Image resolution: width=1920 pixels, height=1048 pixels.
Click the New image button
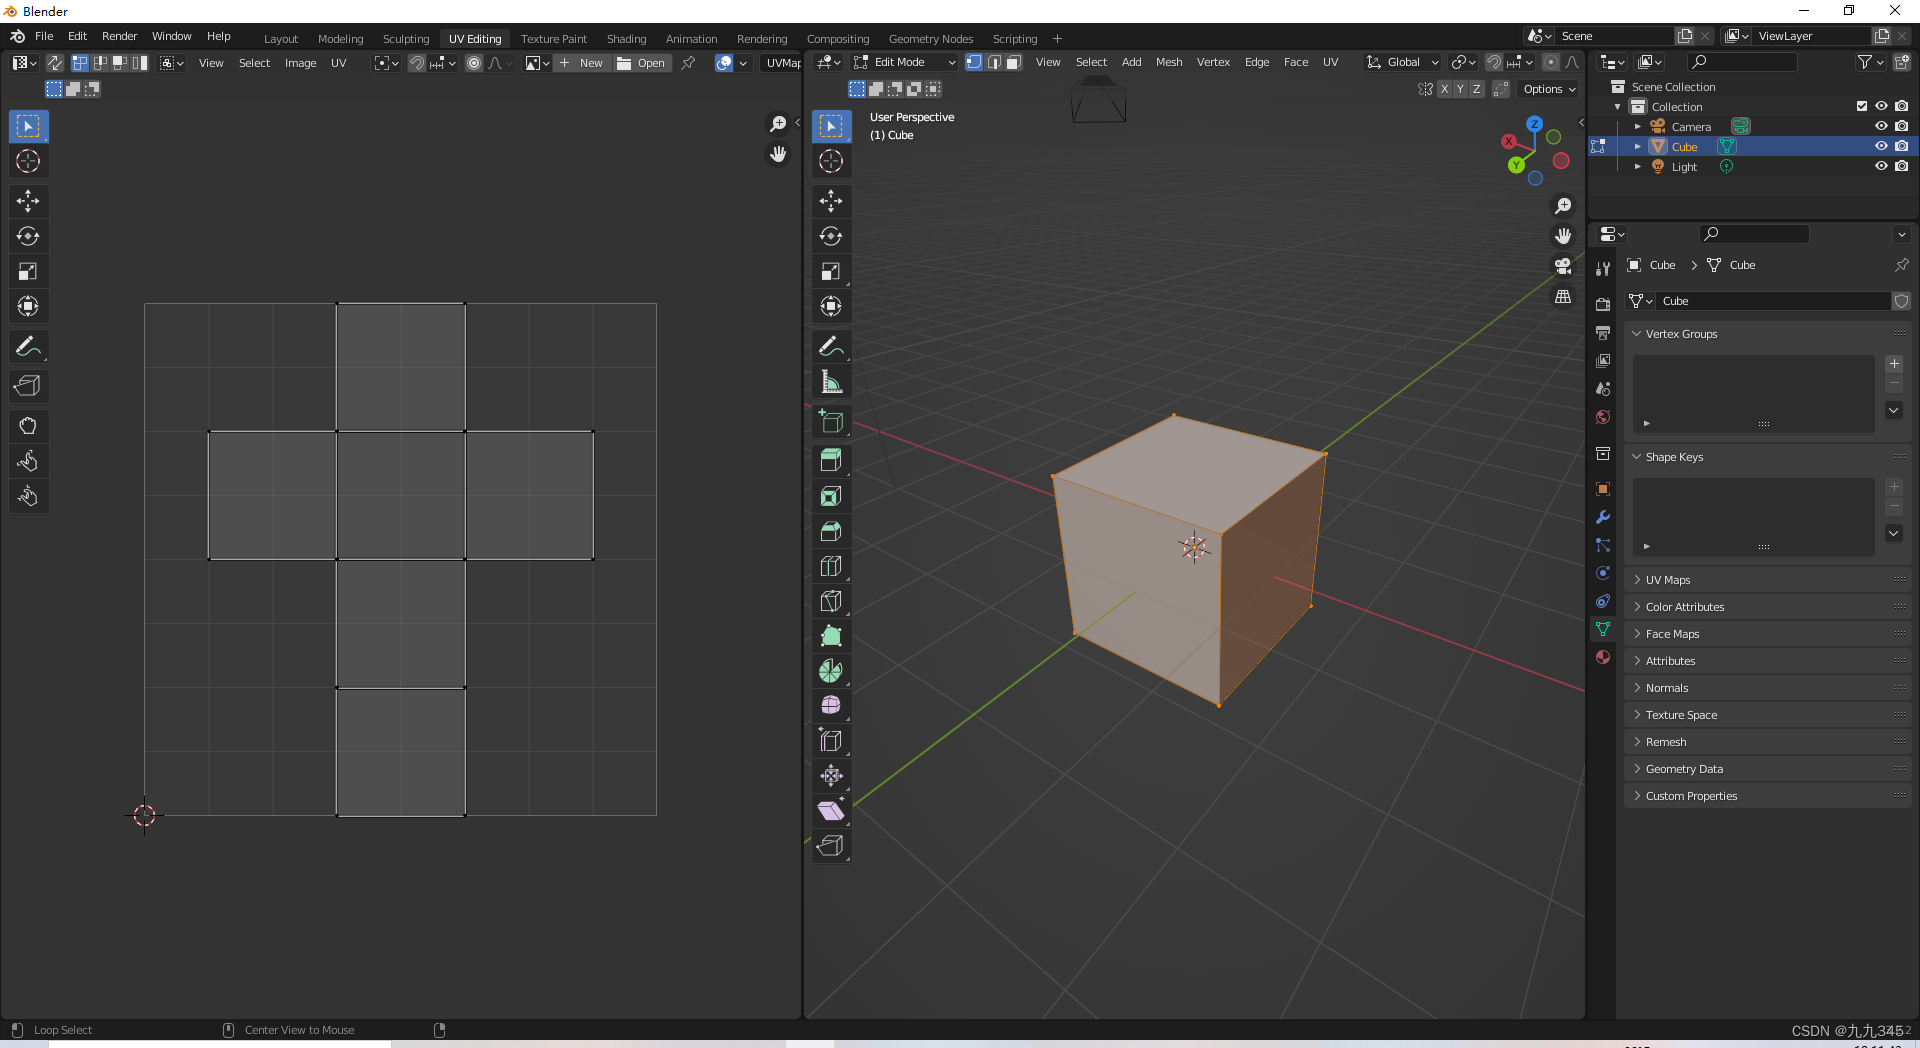582,63
